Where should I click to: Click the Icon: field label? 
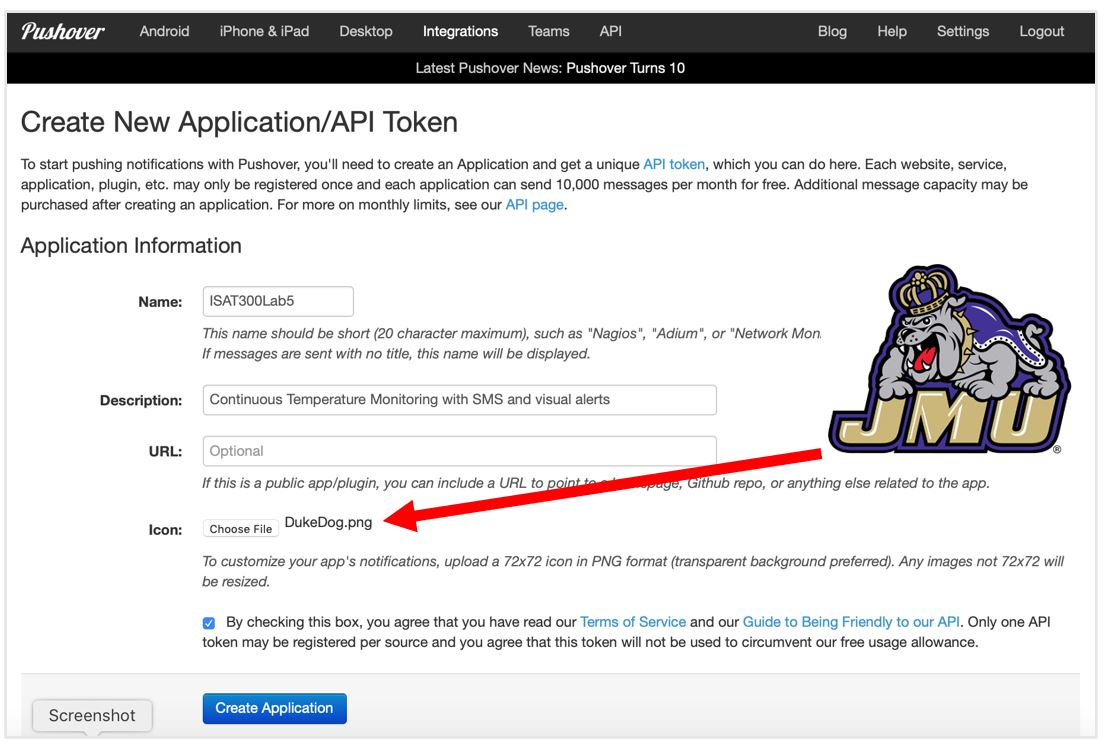[x=165, y=529]
